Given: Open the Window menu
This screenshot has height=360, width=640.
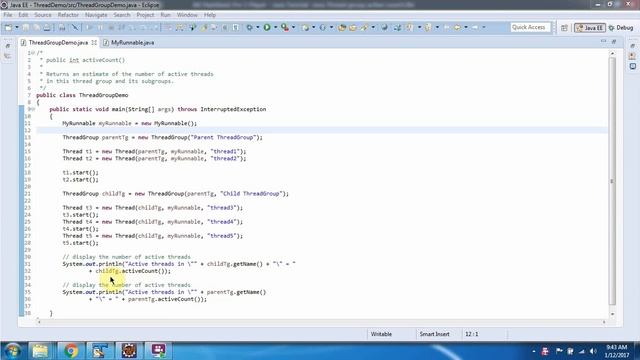Looking at the screenshot, I should 187,15.
